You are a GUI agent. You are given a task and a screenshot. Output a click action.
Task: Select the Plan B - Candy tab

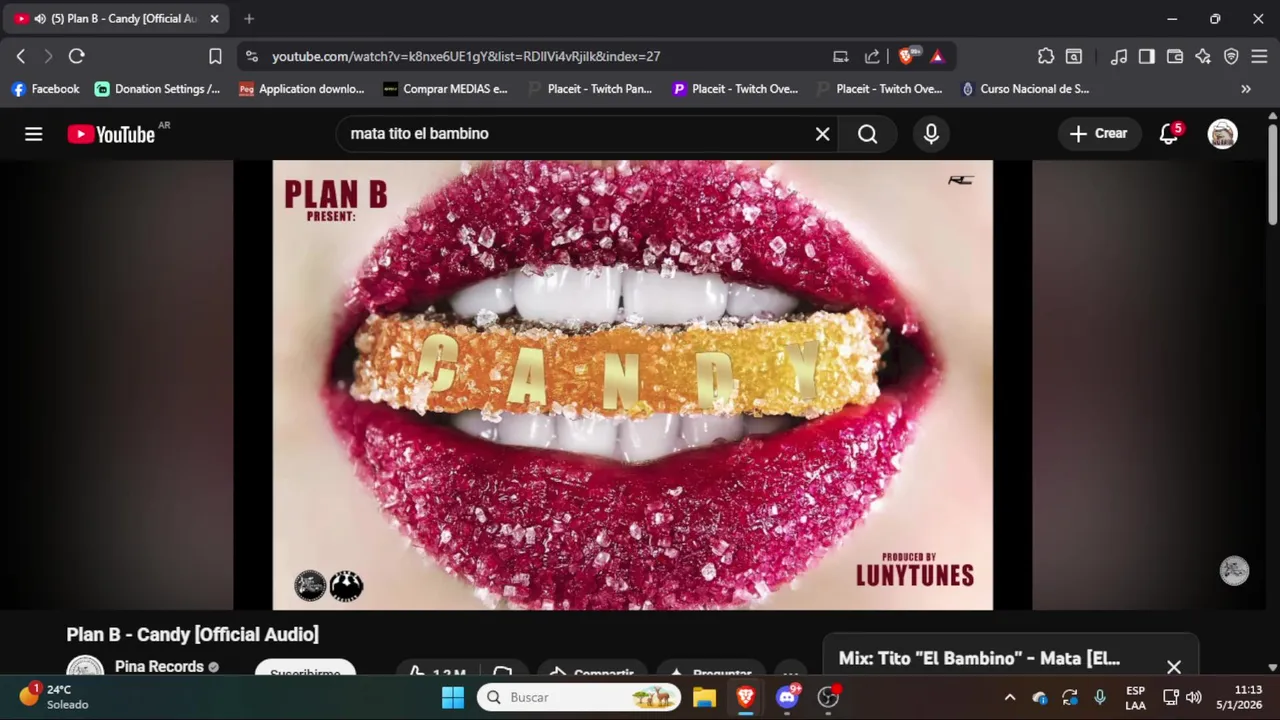116,19
